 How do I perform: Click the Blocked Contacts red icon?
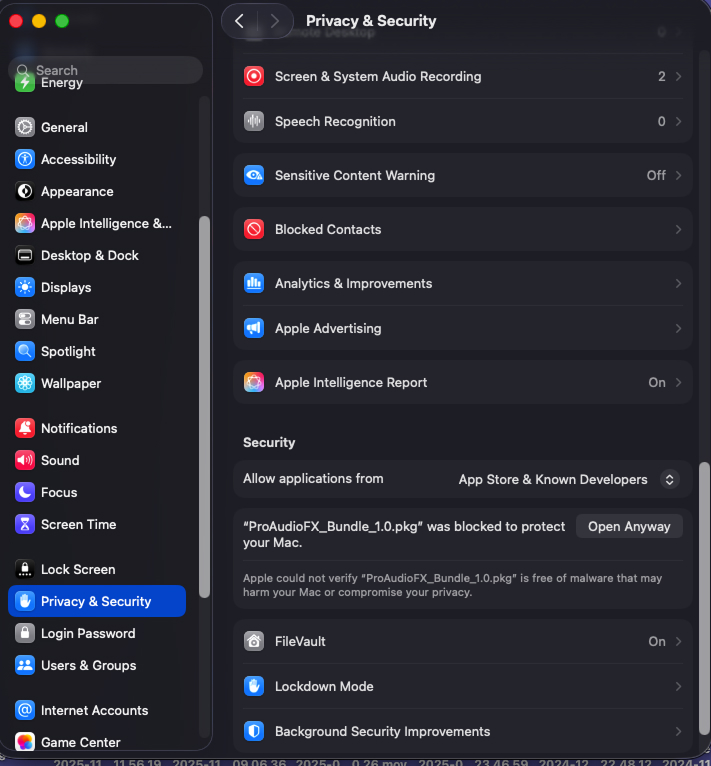[254, 230]
